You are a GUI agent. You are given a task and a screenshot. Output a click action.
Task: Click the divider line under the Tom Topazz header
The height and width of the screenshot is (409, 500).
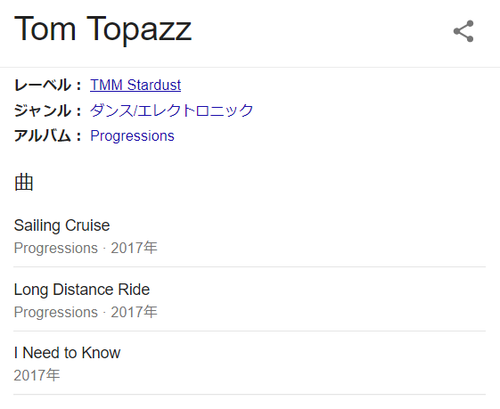point(250,67)
